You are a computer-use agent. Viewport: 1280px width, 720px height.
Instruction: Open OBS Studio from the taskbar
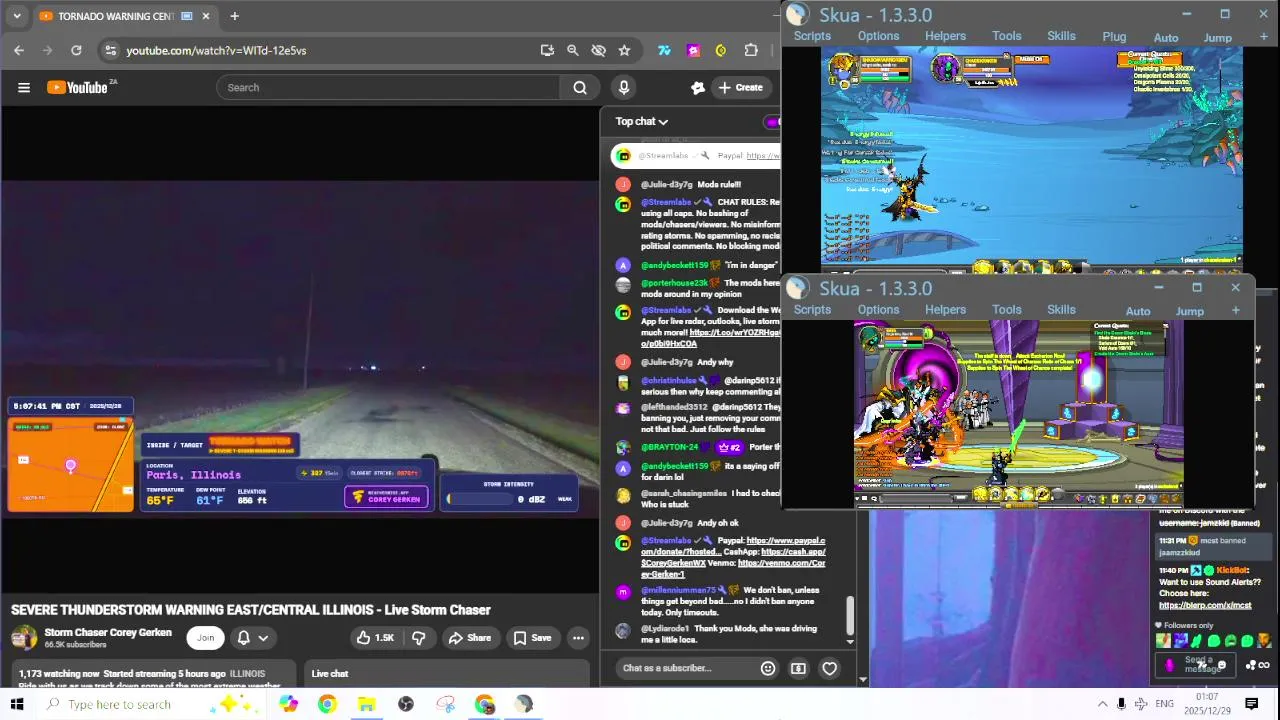(406, 704)
